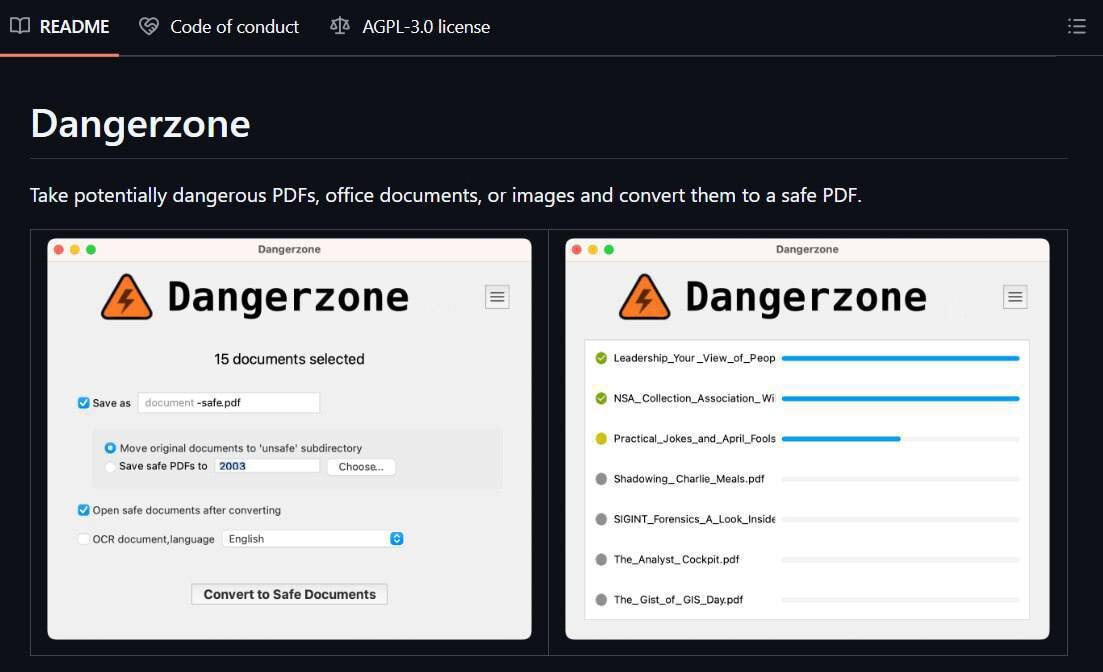Screen dimensions: 1103x672
Task: Open the README tab
Action: [x=60, y=27]
